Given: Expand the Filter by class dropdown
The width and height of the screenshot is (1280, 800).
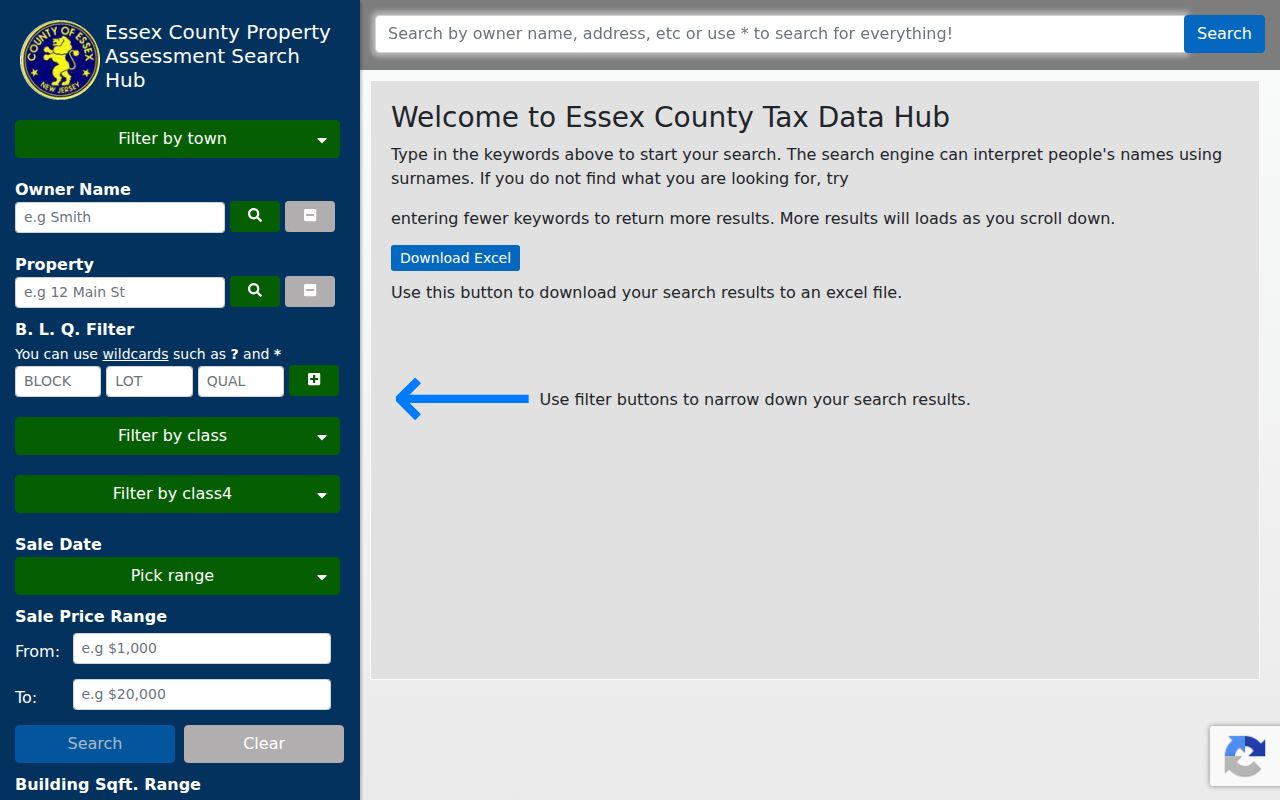Looking at the screenshot, I should coord(177,436).
